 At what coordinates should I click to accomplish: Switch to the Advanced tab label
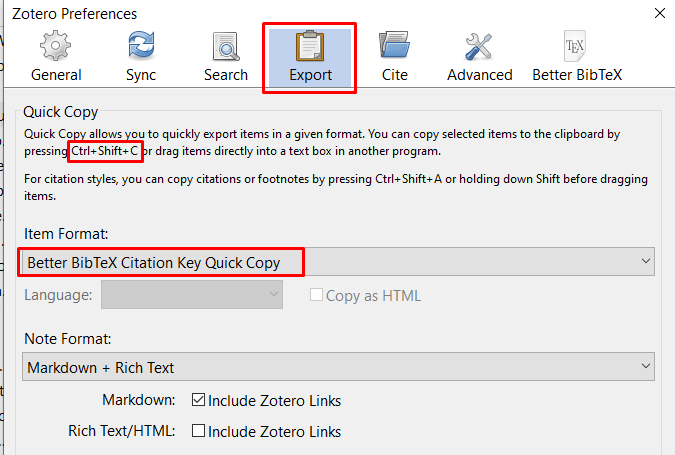480,75
